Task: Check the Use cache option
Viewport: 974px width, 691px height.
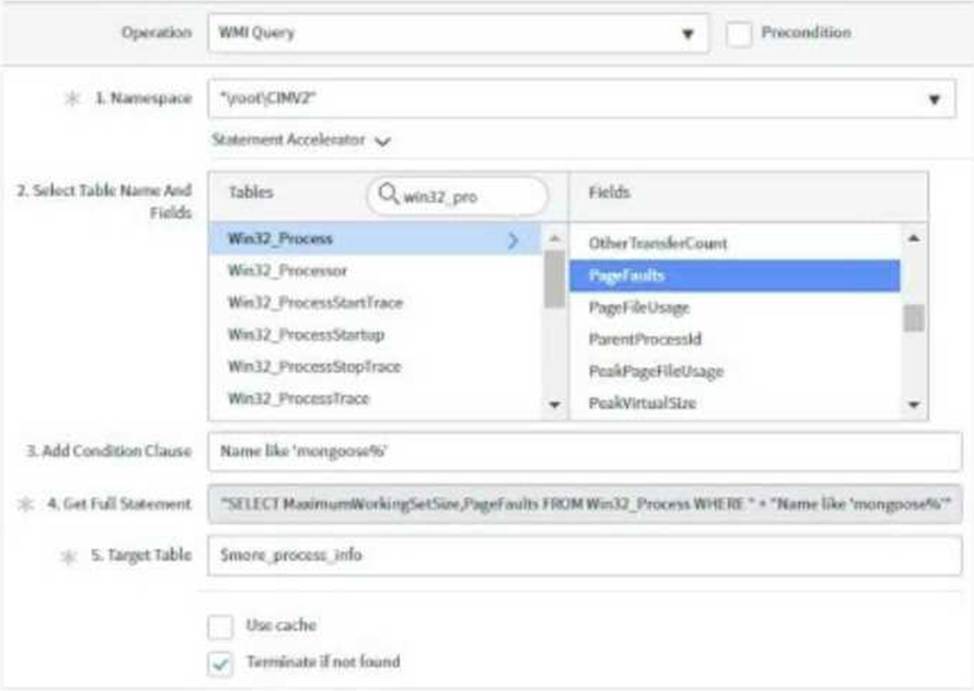Action: click(221, 626)
